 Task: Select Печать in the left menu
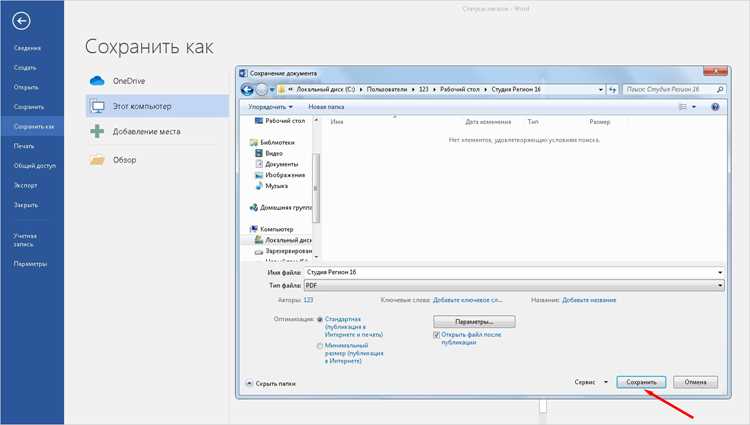(x=24, y=146)
